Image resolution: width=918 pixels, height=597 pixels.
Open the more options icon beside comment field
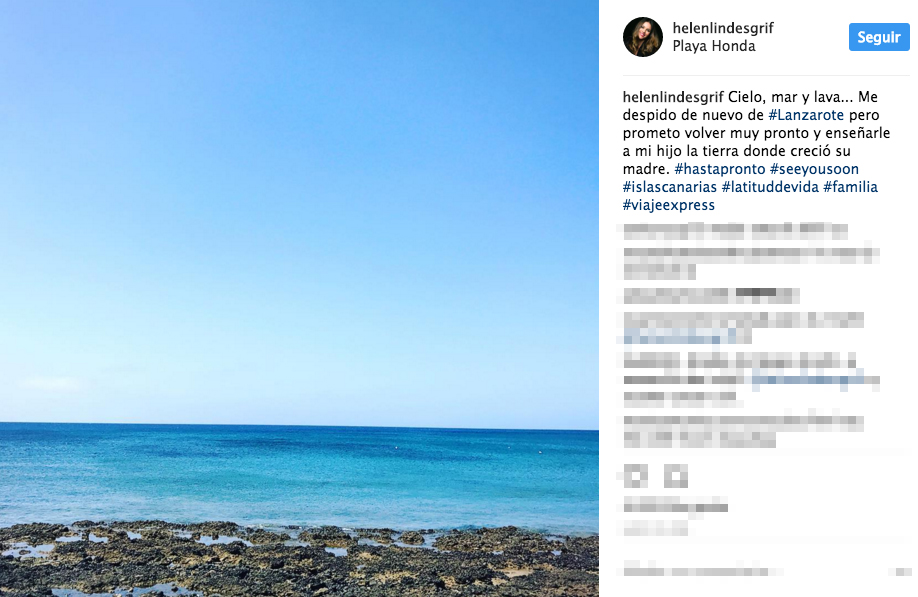(x=899, y=571)
